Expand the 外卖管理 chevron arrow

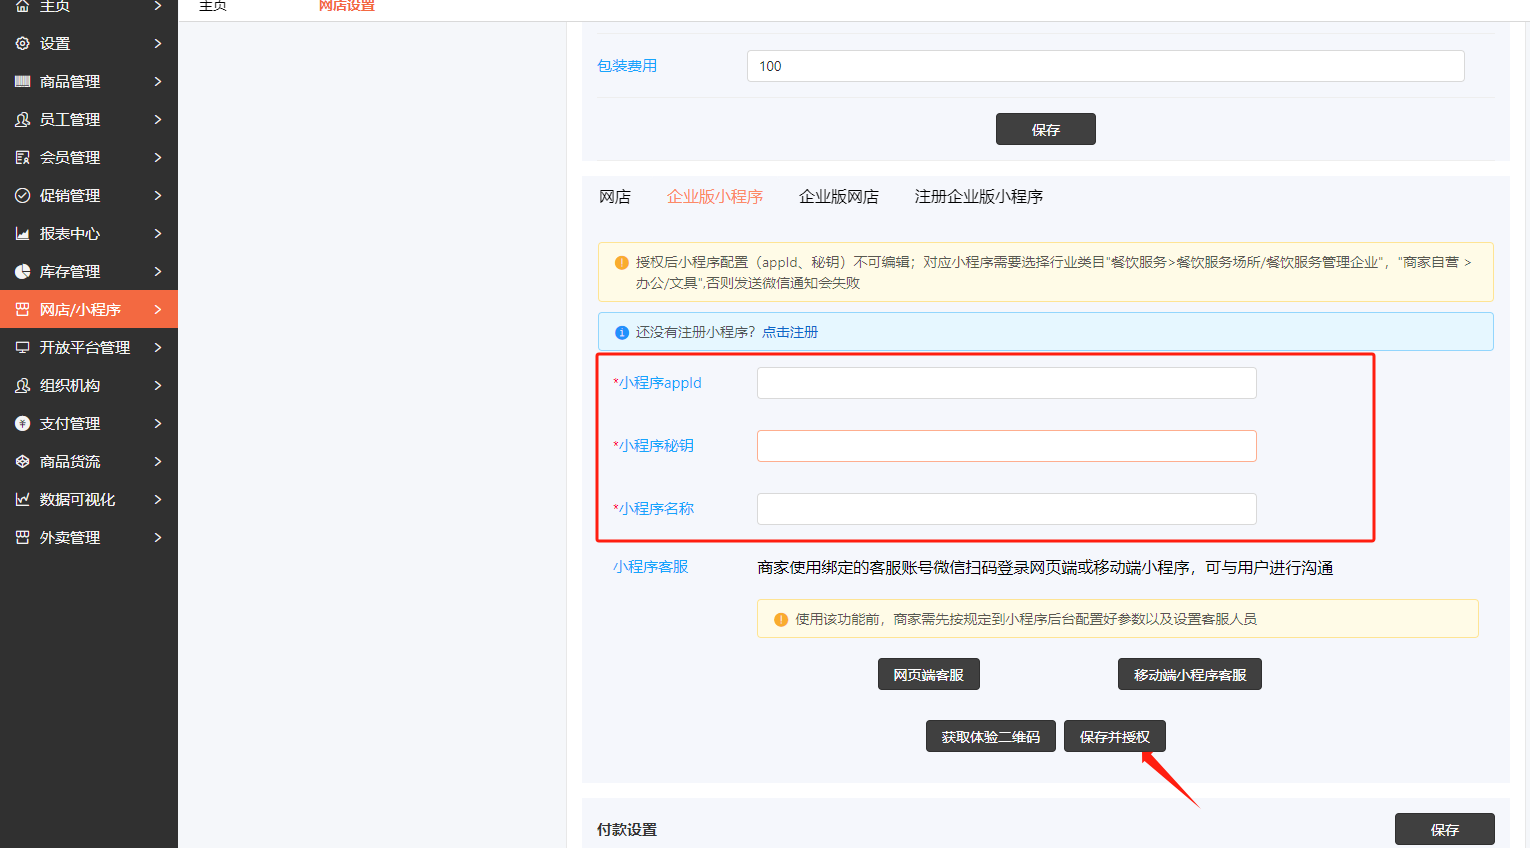[x=158, y=538]
